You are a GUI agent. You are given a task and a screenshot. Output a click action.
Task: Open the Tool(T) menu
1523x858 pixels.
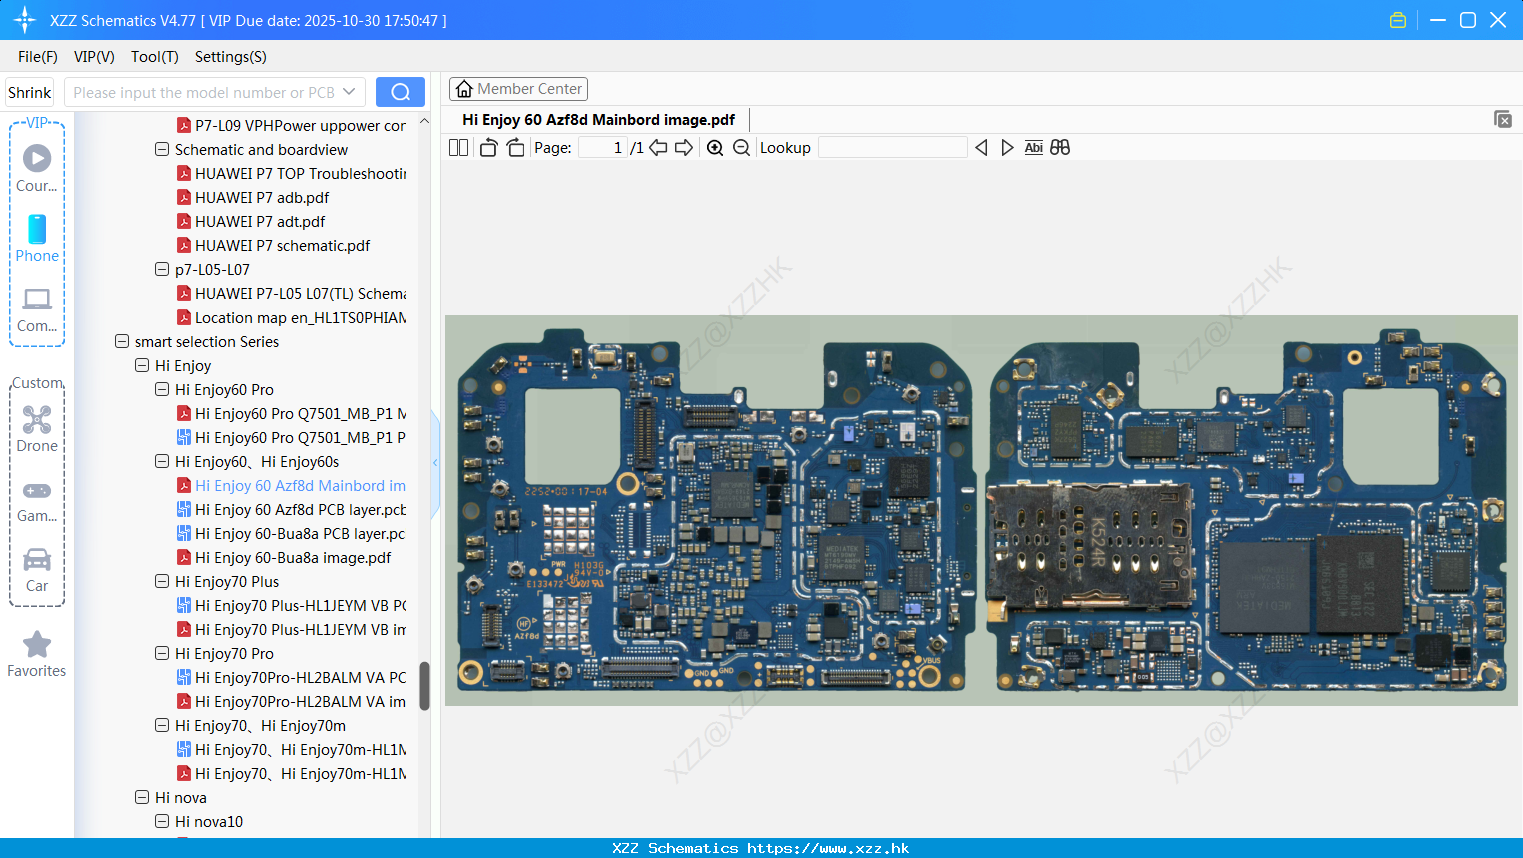pos(155,57)
